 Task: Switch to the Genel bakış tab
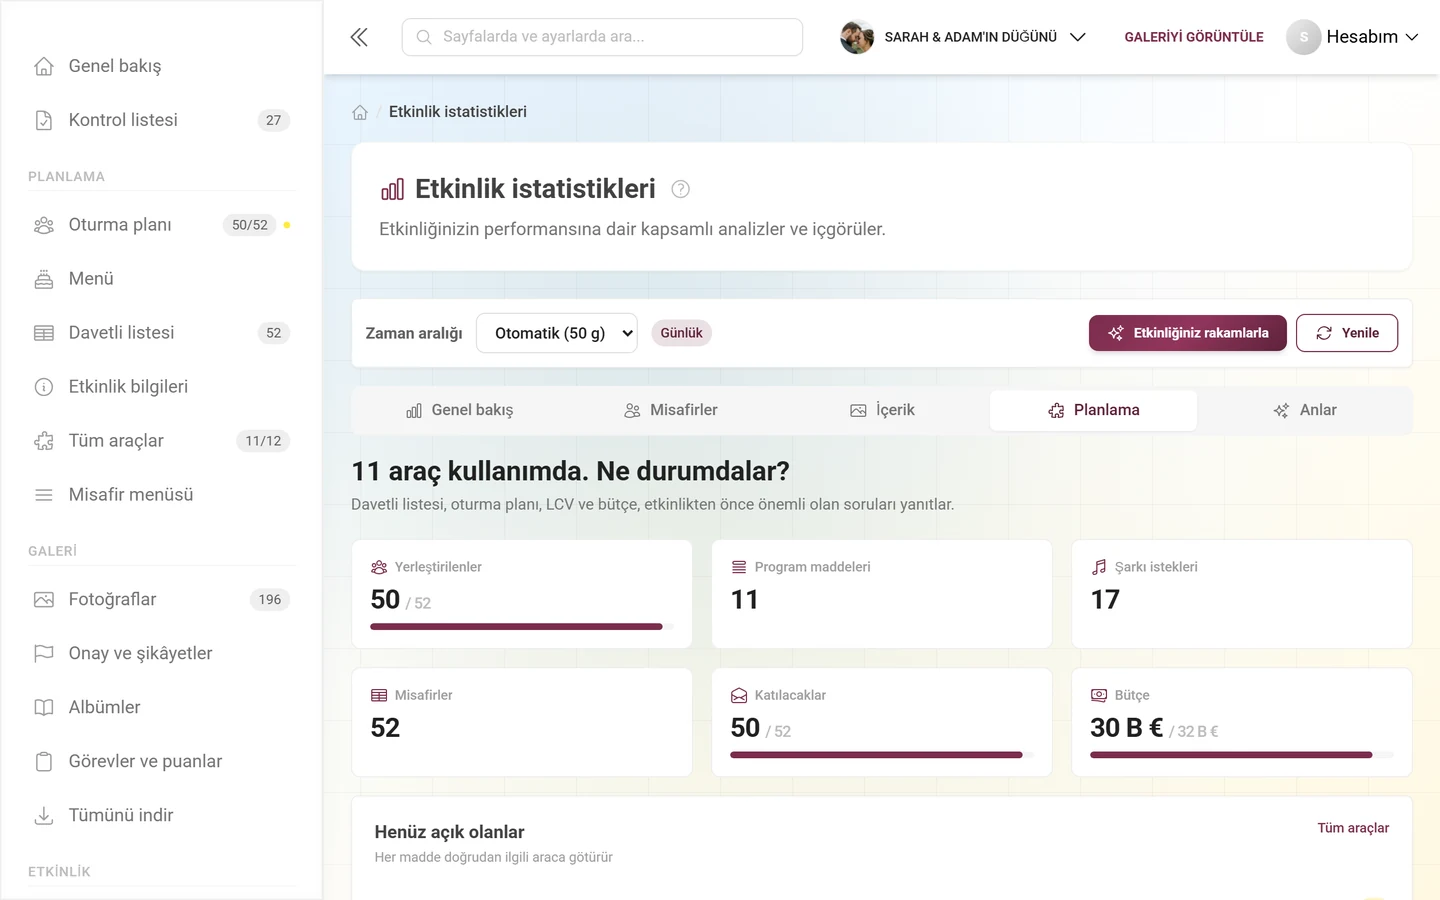[459, 410]
